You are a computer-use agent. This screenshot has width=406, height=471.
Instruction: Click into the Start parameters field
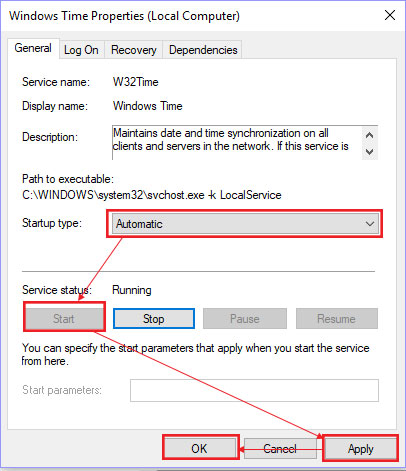click(254, 390)
